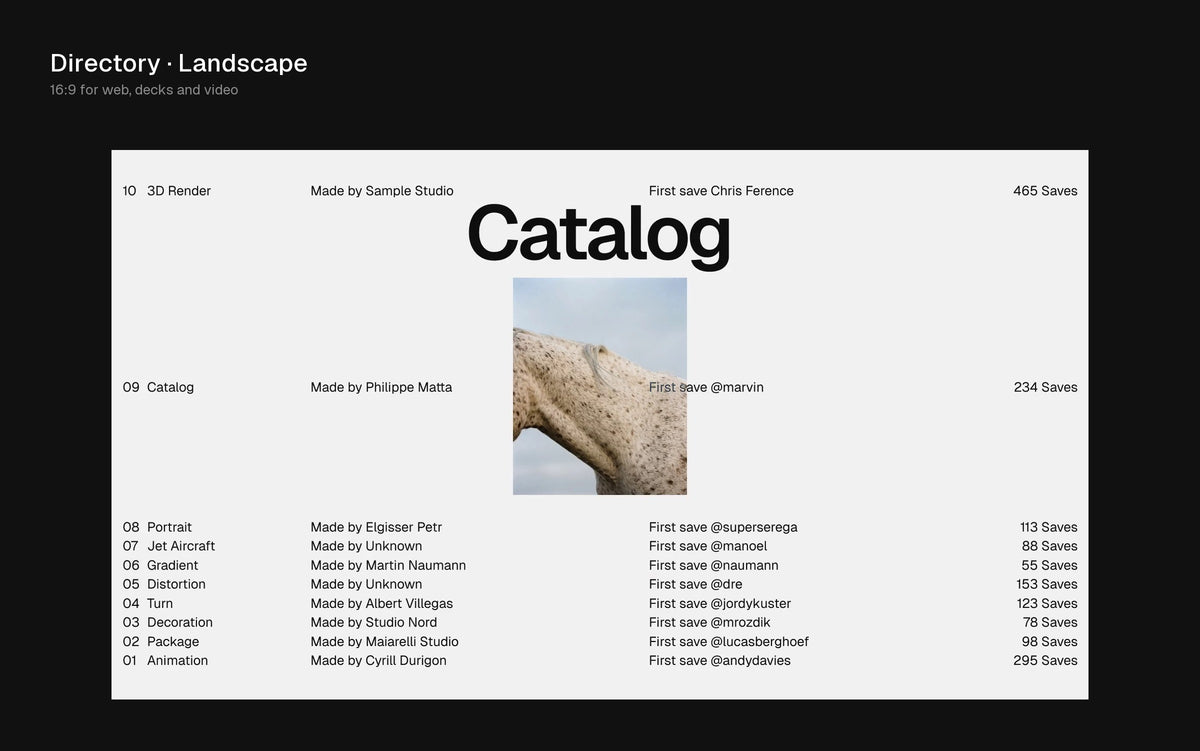Click the 295 Saves count
This screenshot has width=1200, height=751.
tap(1046, 660)
